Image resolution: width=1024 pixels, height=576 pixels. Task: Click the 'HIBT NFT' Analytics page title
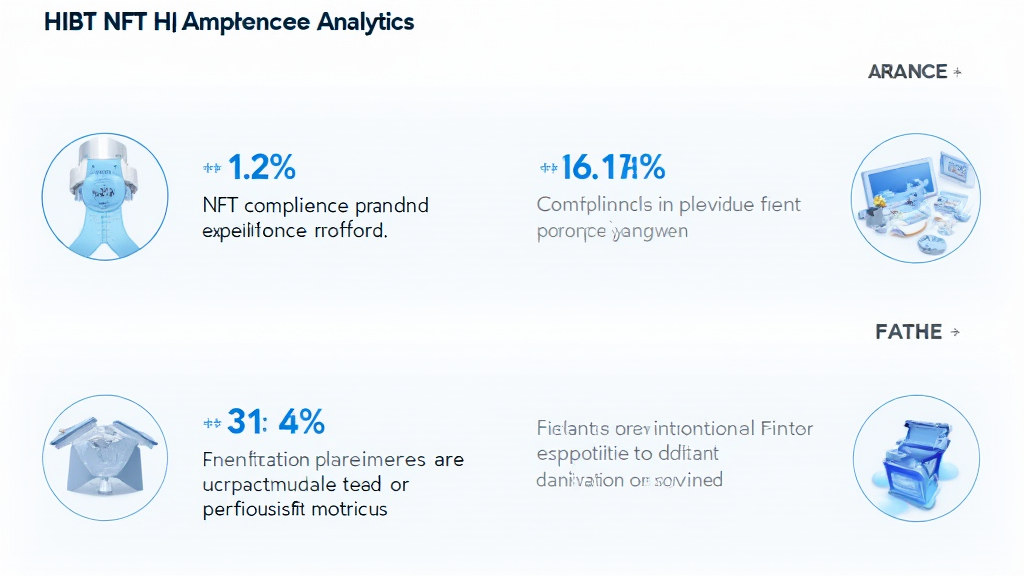click(229, 21)
